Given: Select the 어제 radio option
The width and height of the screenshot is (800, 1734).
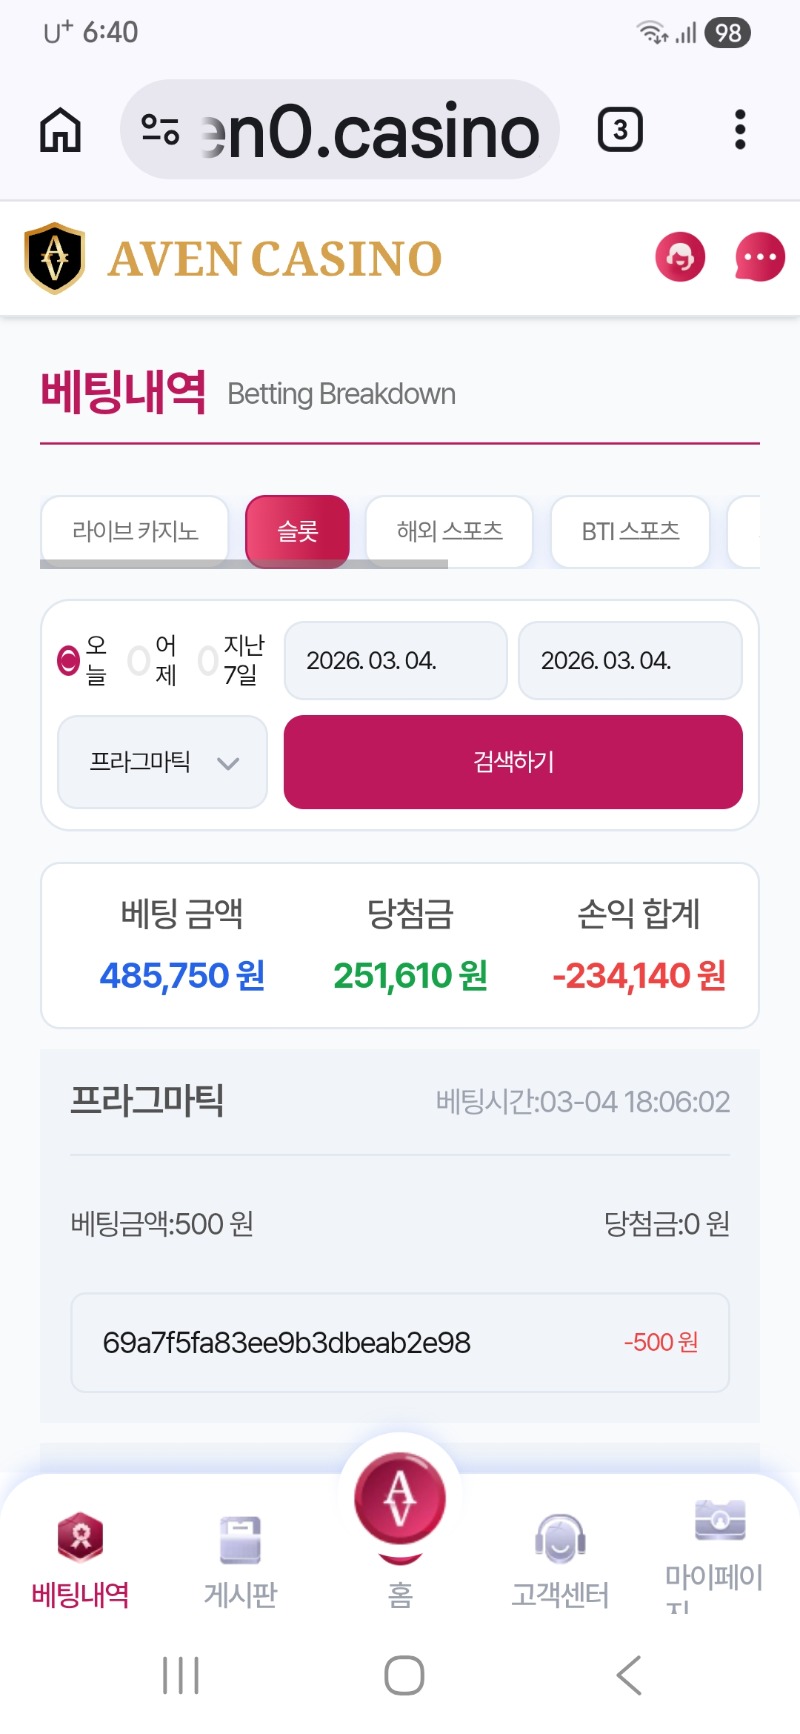Looking at the screenshot, I should (139, 660).
